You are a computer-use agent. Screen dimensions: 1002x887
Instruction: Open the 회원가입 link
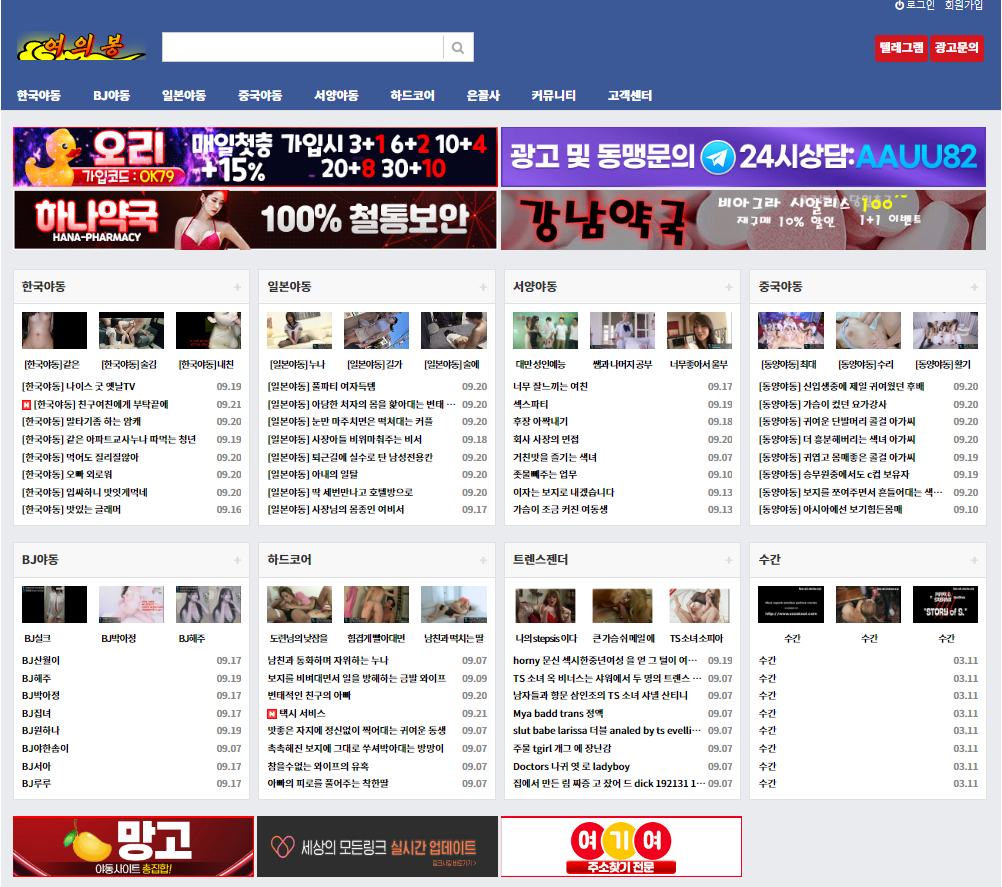(x=964, y=6)
